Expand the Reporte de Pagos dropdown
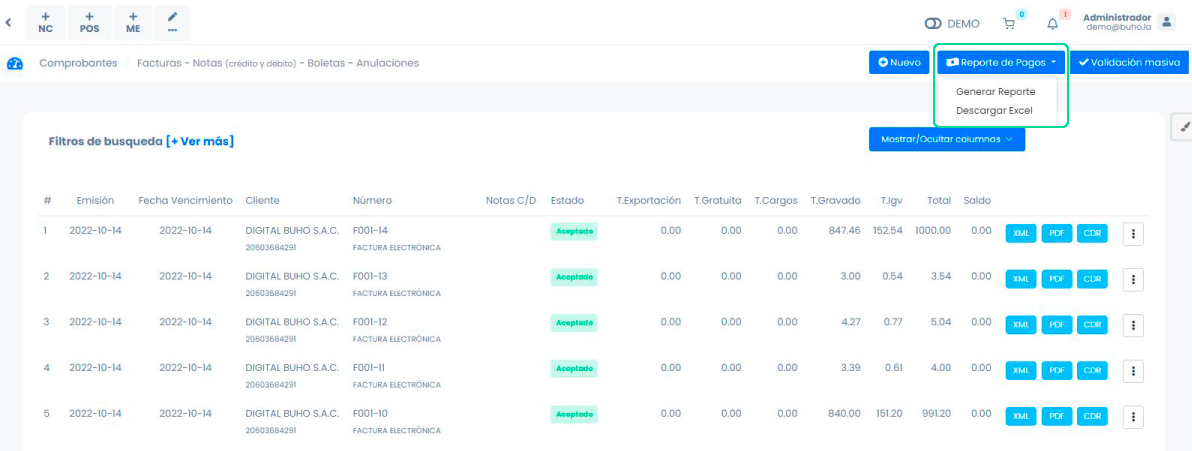Image resolution: width=1192 pixels, height=451 pixels. pyautogui.click(x=1001, y=62)
